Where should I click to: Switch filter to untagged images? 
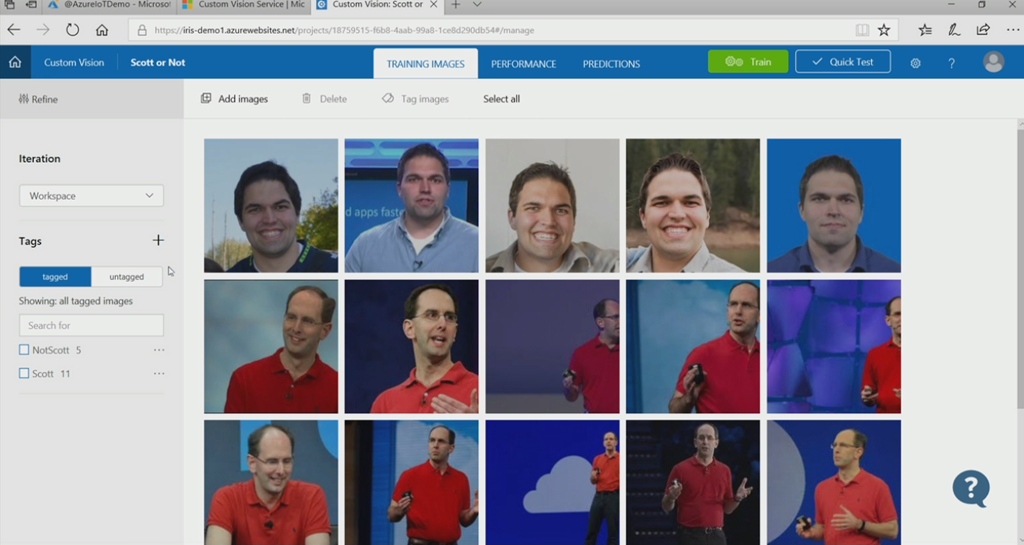[x=127, y=277]
